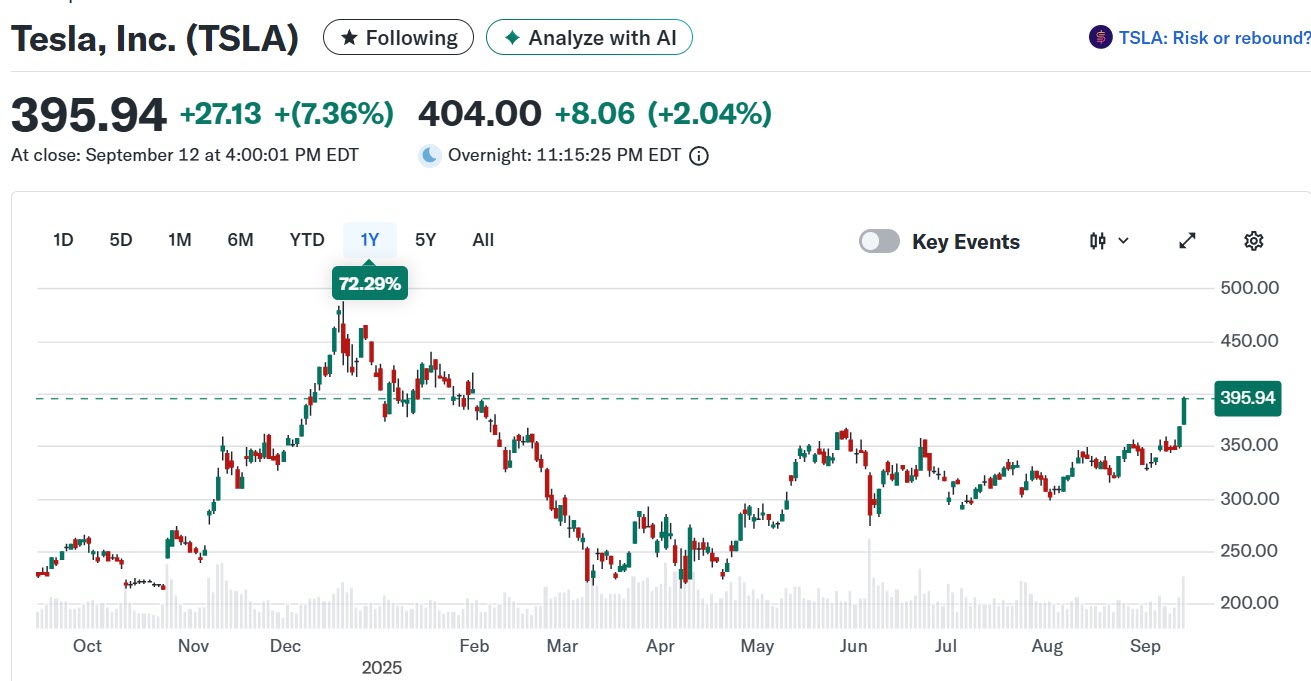Click the 300.00 axis label
The height and width of the screenshot is (681, 1311).
[1250, 498]
